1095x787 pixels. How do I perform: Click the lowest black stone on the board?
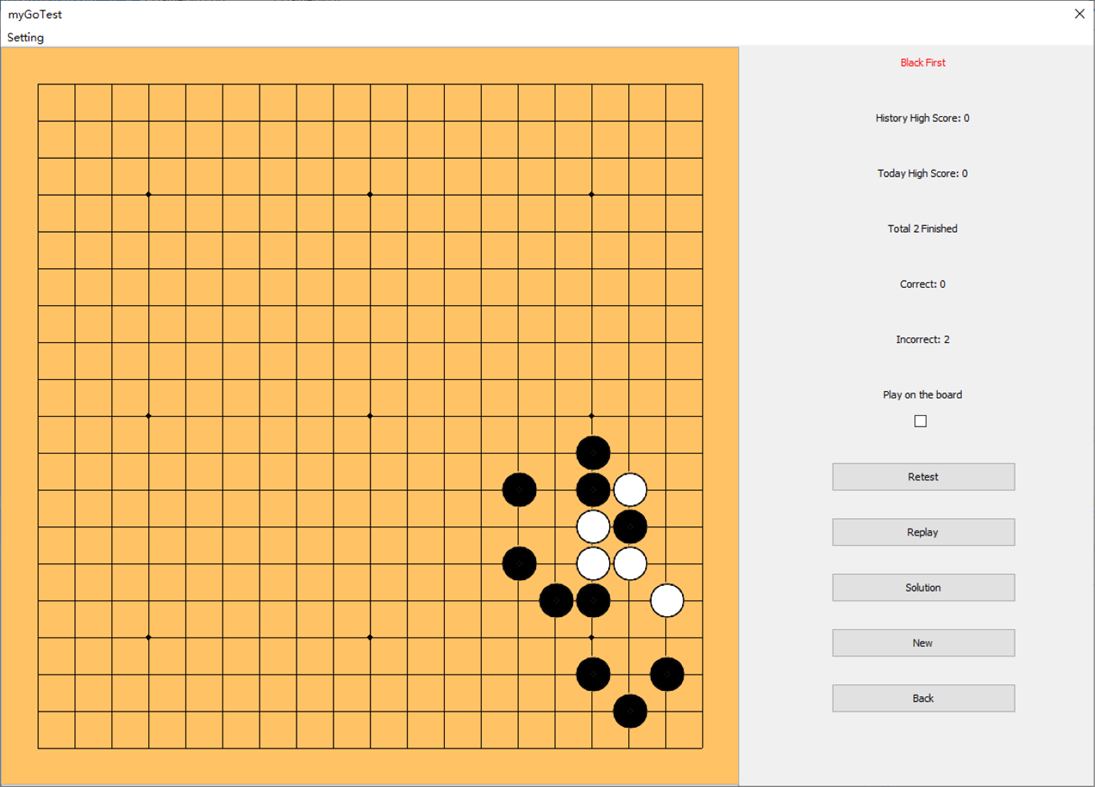tap(629, 713)
